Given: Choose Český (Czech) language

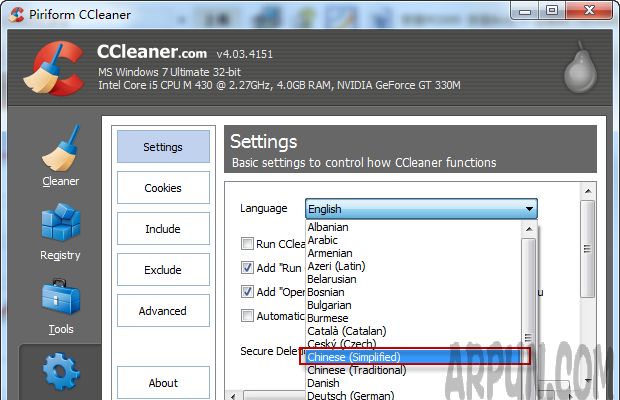Looking at the screenshot, I should (414, 344).
